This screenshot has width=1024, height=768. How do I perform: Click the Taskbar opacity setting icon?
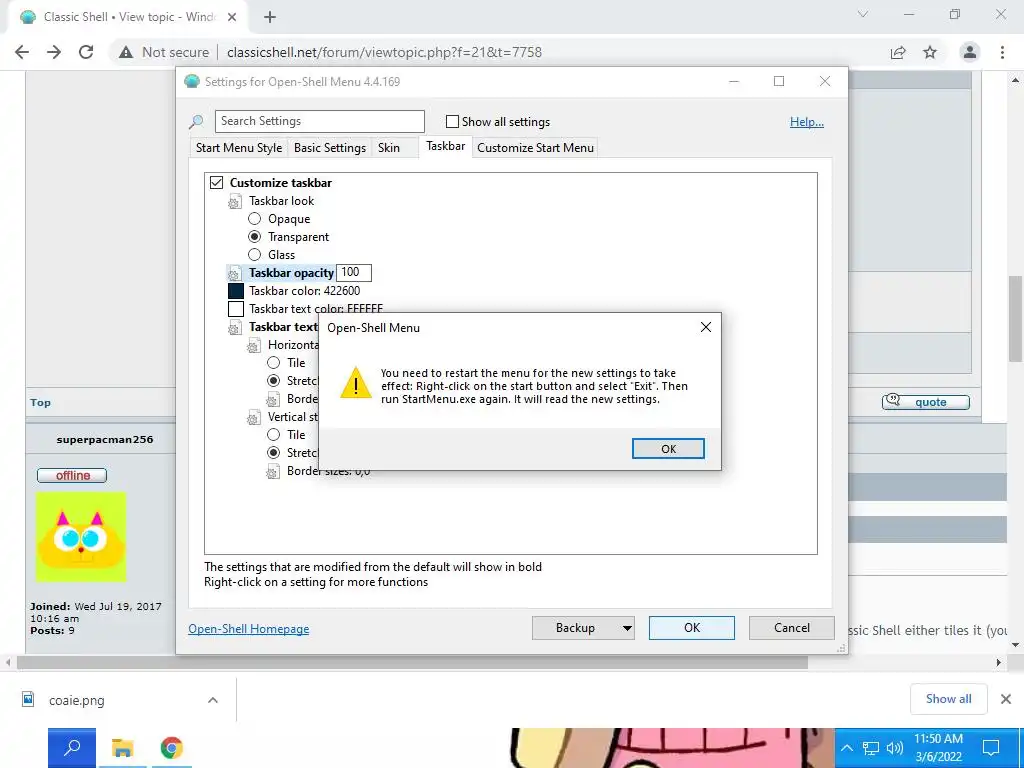(x=234, y=274)
